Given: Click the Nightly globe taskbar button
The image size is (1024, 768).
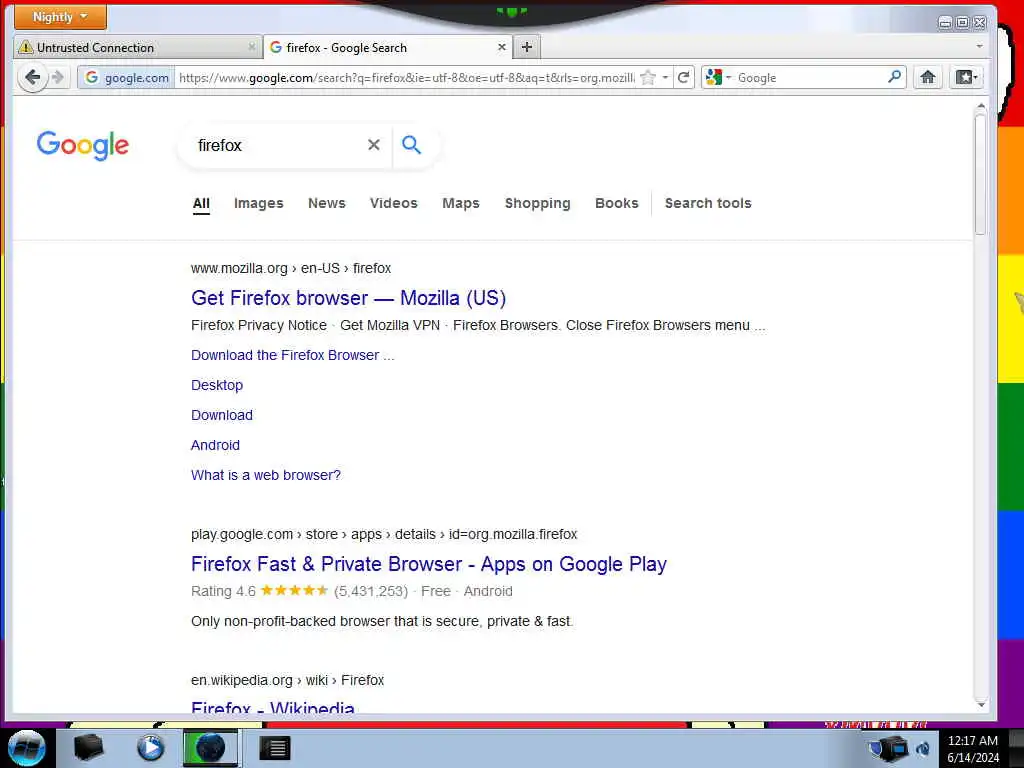Looking at the screenshot, I should [210, 748].
